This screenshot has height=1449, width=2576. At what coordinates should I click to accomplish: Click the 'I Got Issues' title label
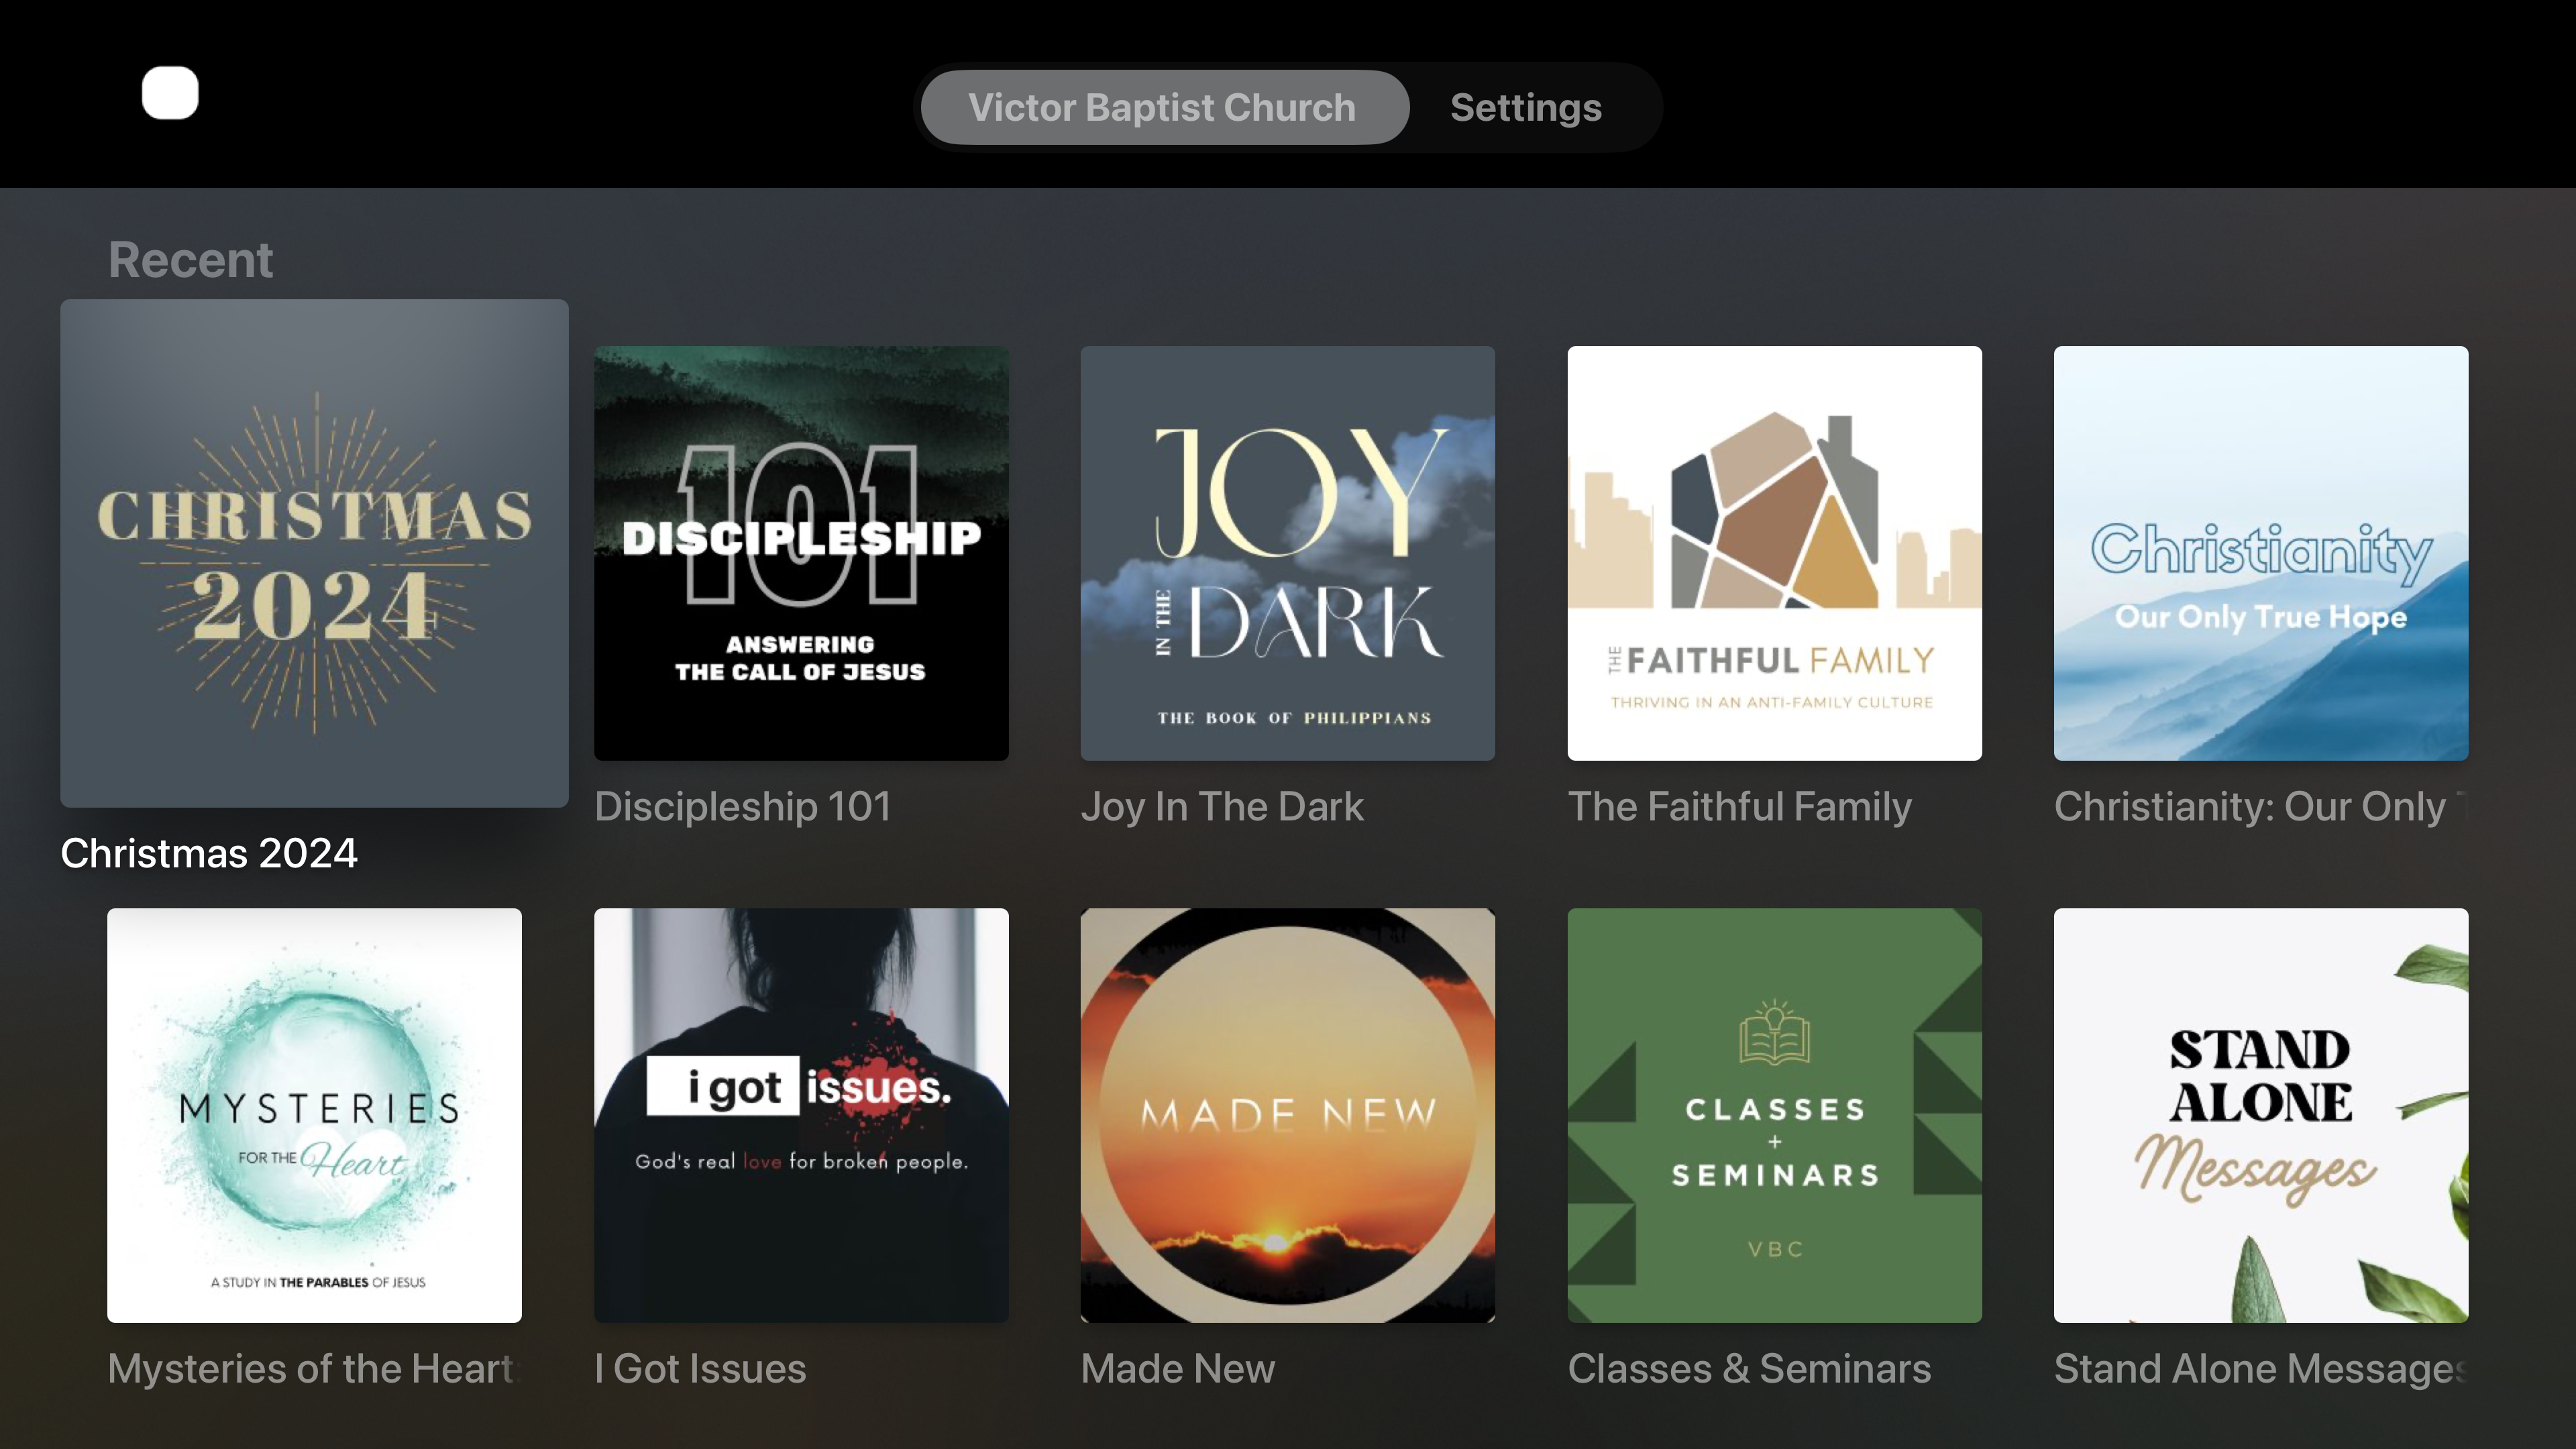click(700, 1368)
